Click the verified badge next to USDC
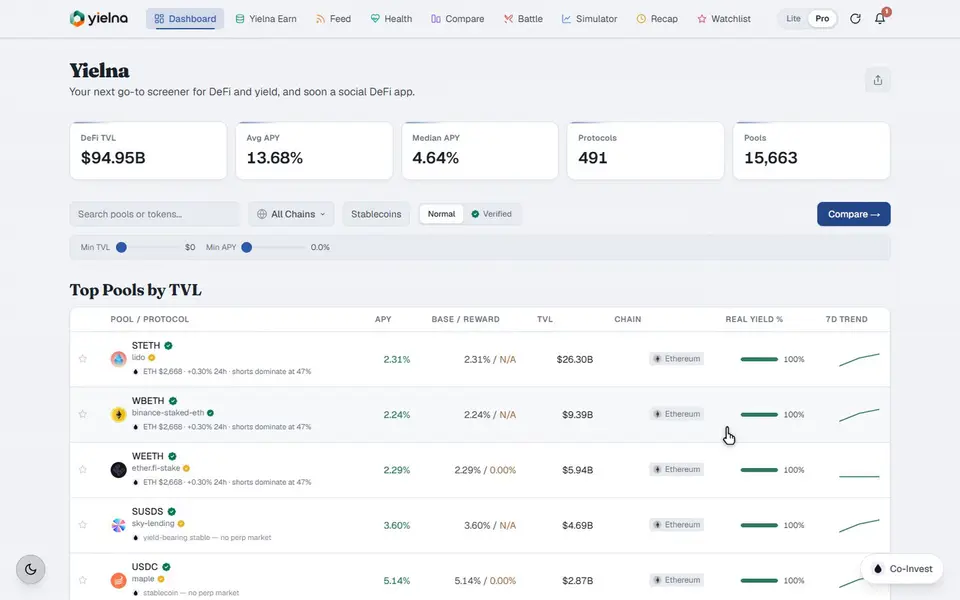Viewport: 960px width, 600px height. tap(167, 567)
